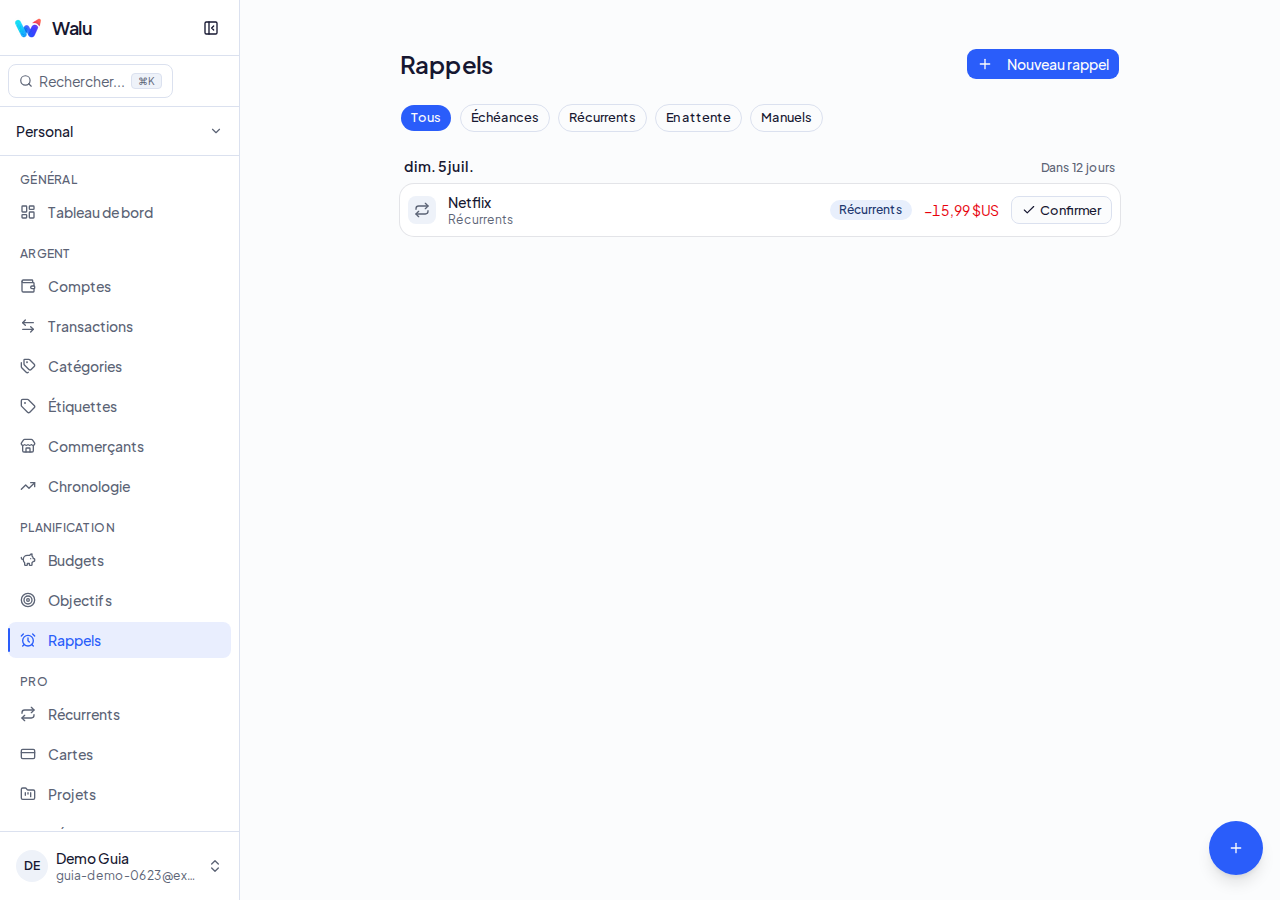This screenshot has width=1280, height=900.
Task: Click the Rappels alarm clock icon
Action: pos(28,640)
